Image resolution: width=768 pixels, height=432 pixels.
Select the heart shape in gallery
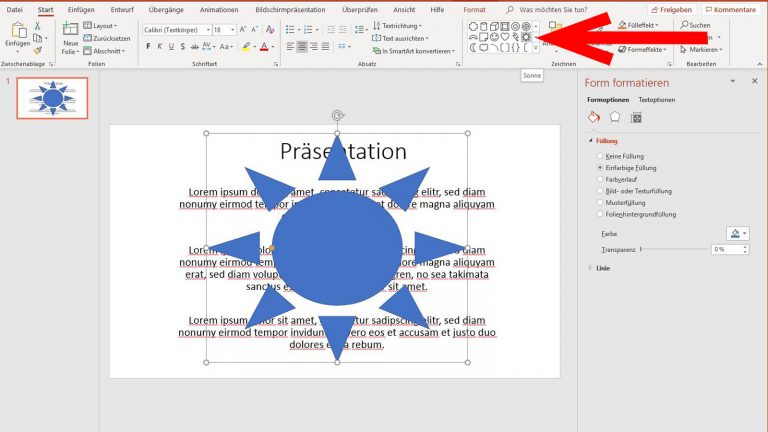click(x=505, y=37)
